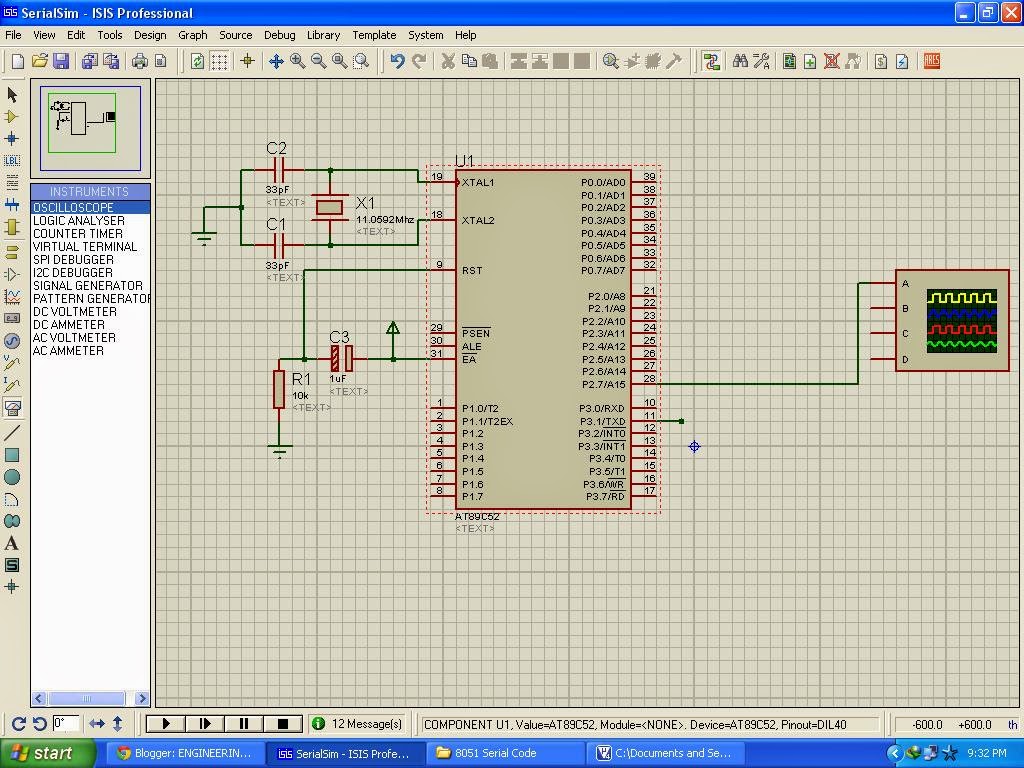Open the Library menu
Viewport: 1024px width, 768px height.
323,35
